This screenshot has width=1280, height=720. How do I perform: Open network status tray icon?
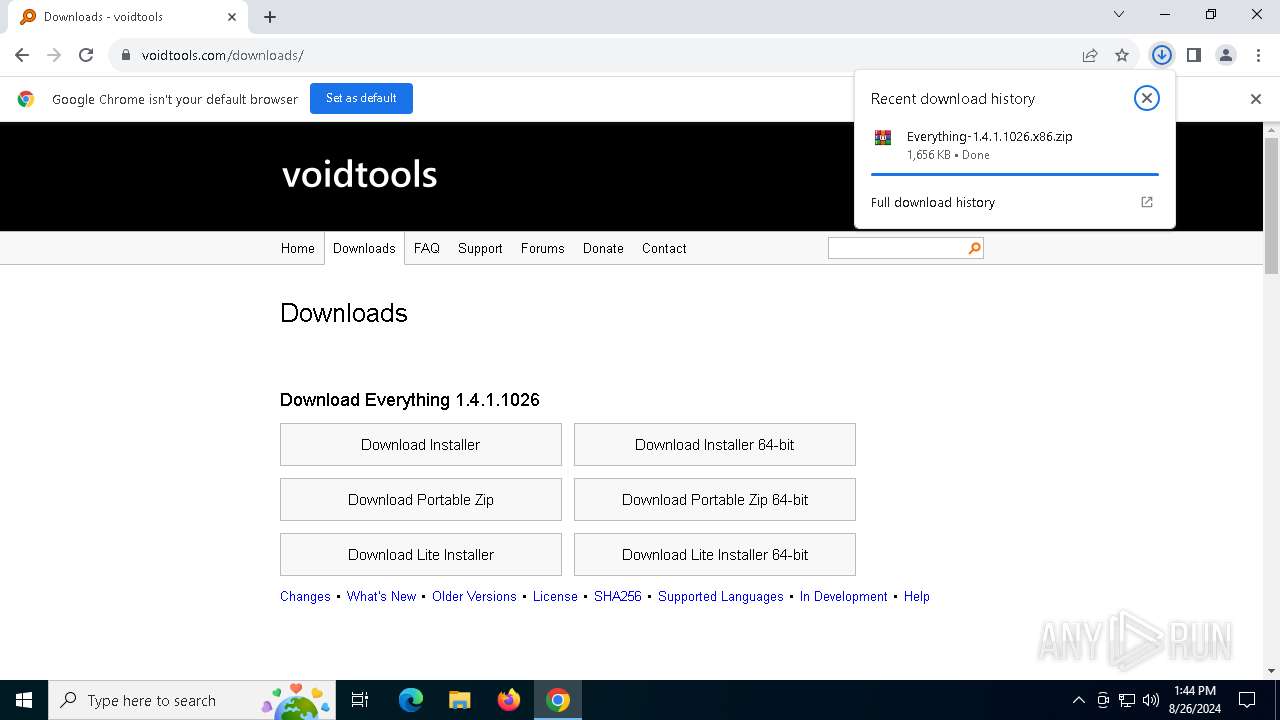pos(1127,700)
